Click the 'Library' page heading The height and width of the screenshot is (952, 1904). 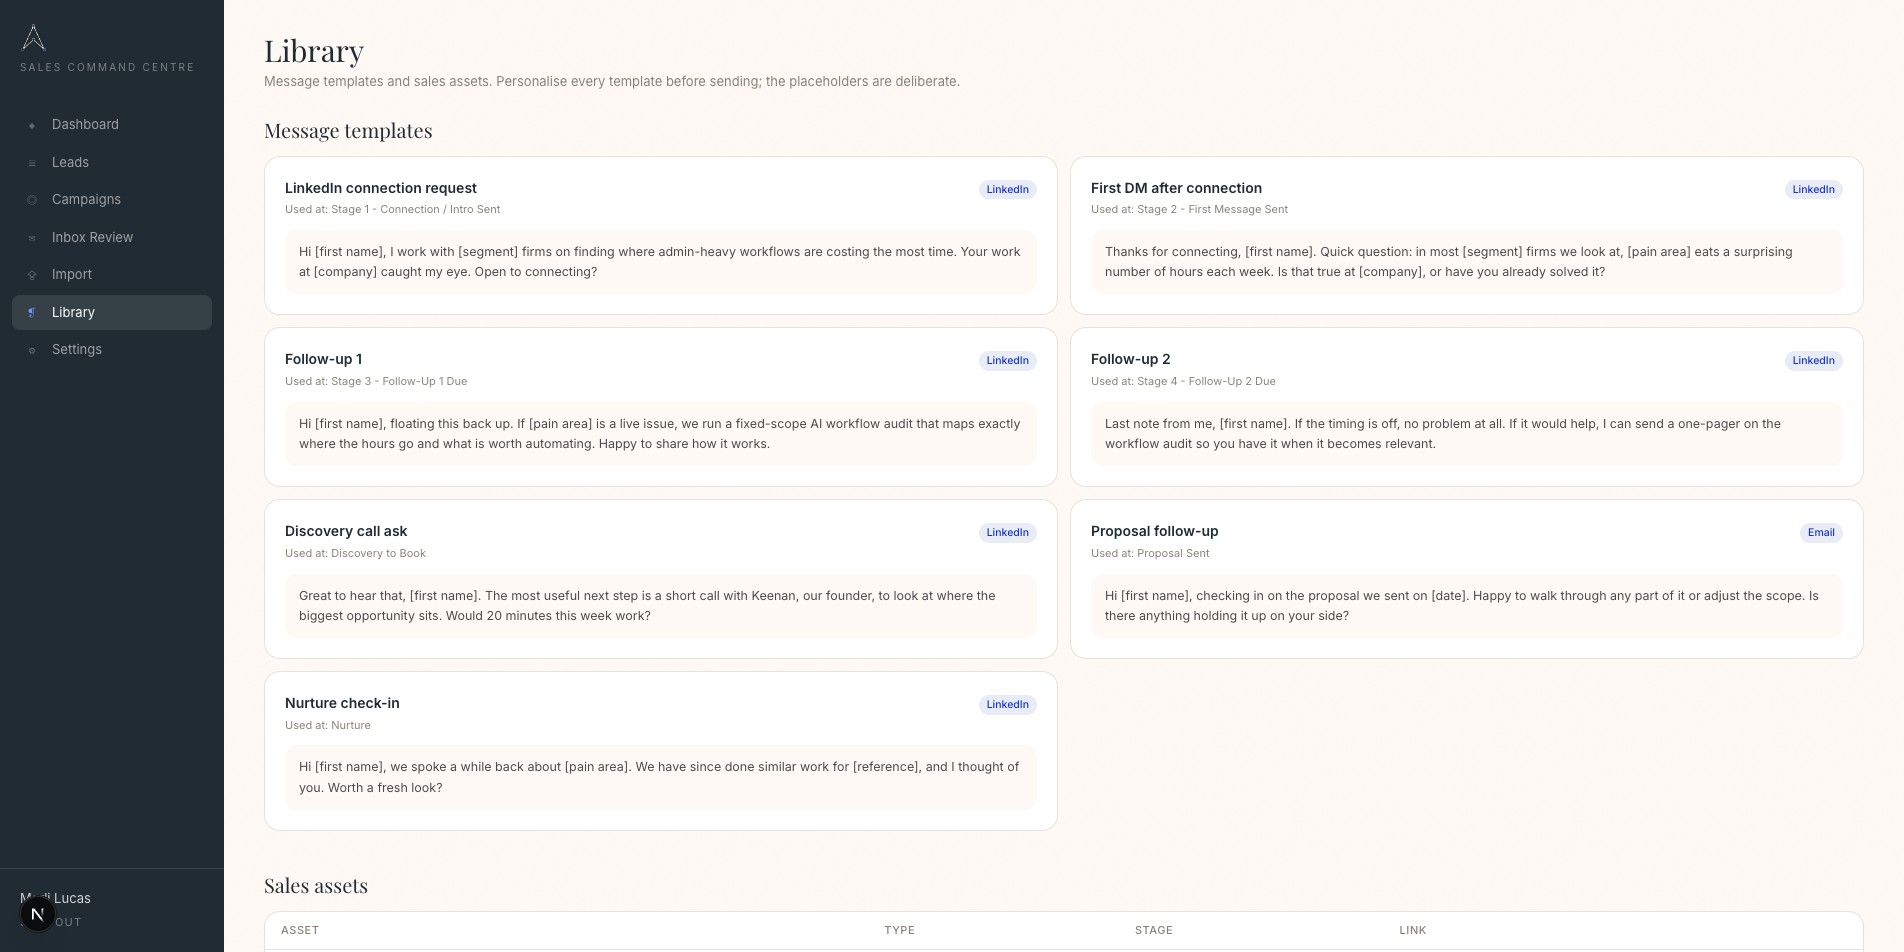pyautogui.click(x=313, y=51)
